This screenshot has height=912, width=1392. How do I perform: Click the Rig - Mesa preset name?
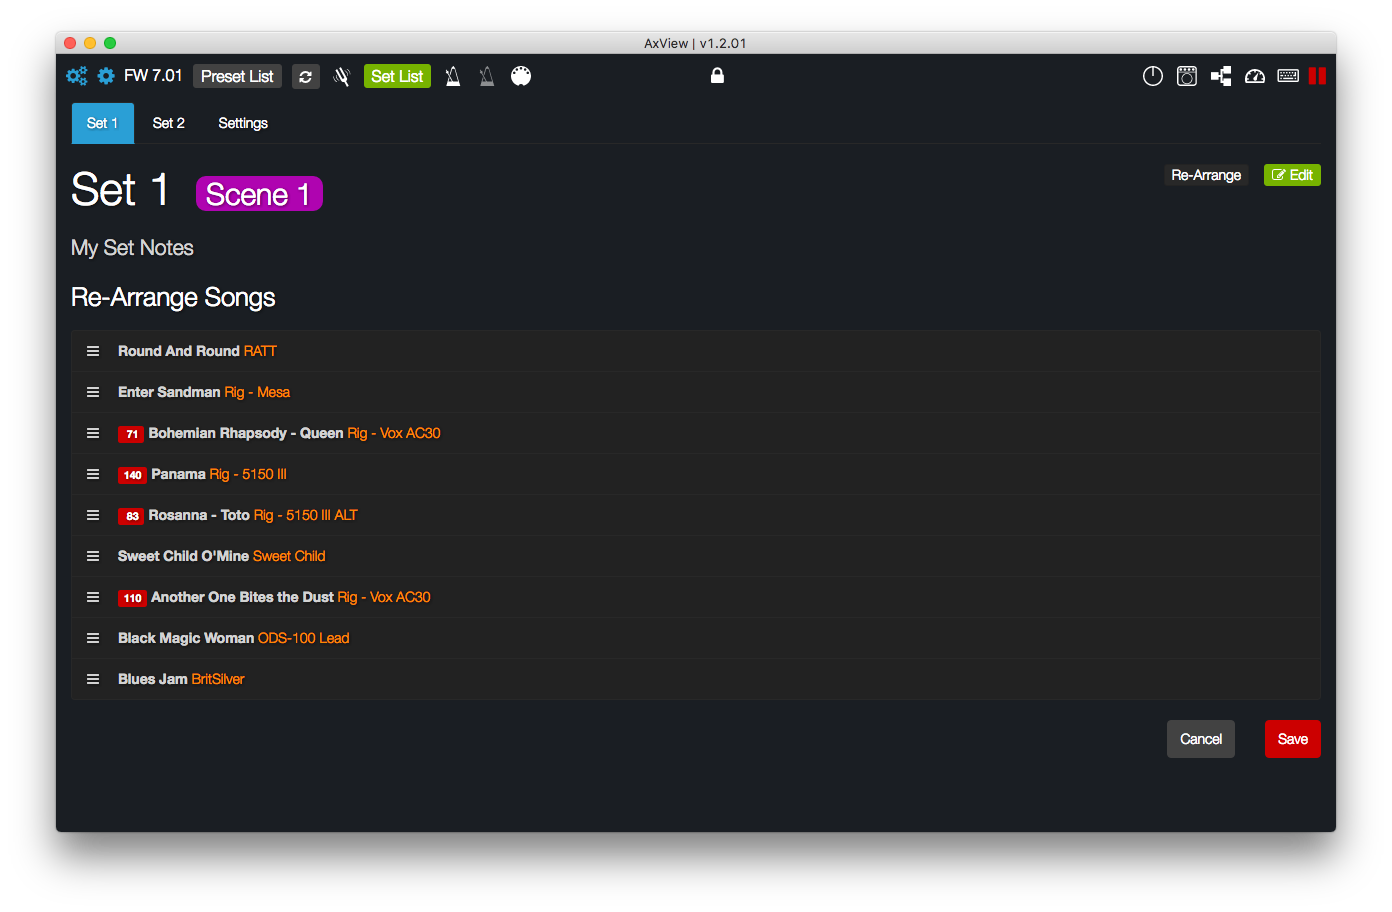pos(257,392)
